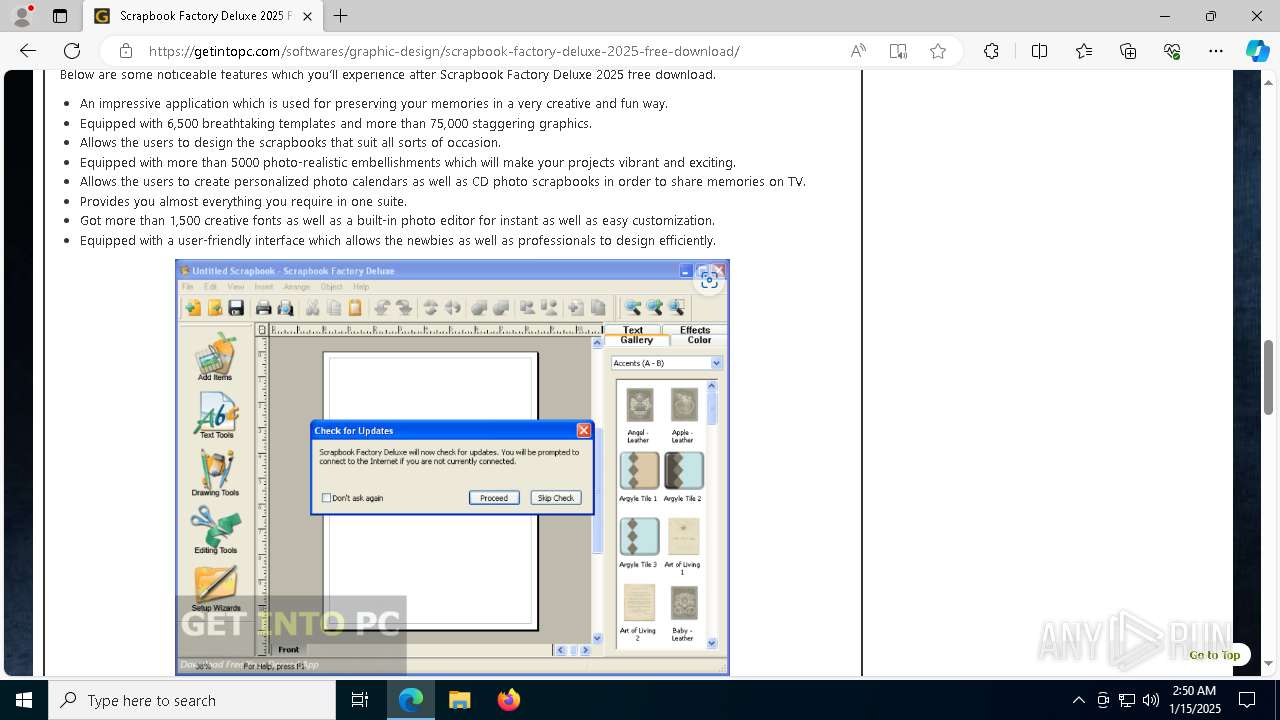Open the Favorites list

1084,51
